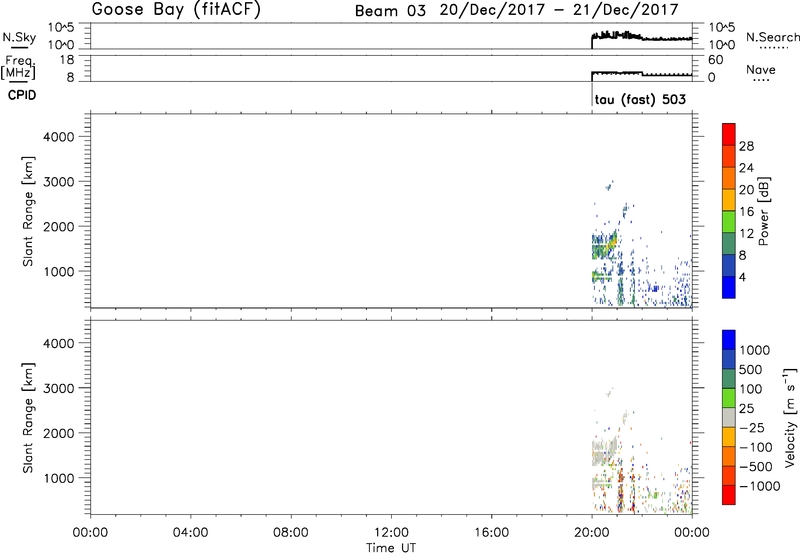The image size is (800, 554).
Task: Click the "4000" tick in velocity panel
Action: click(59, 343)
